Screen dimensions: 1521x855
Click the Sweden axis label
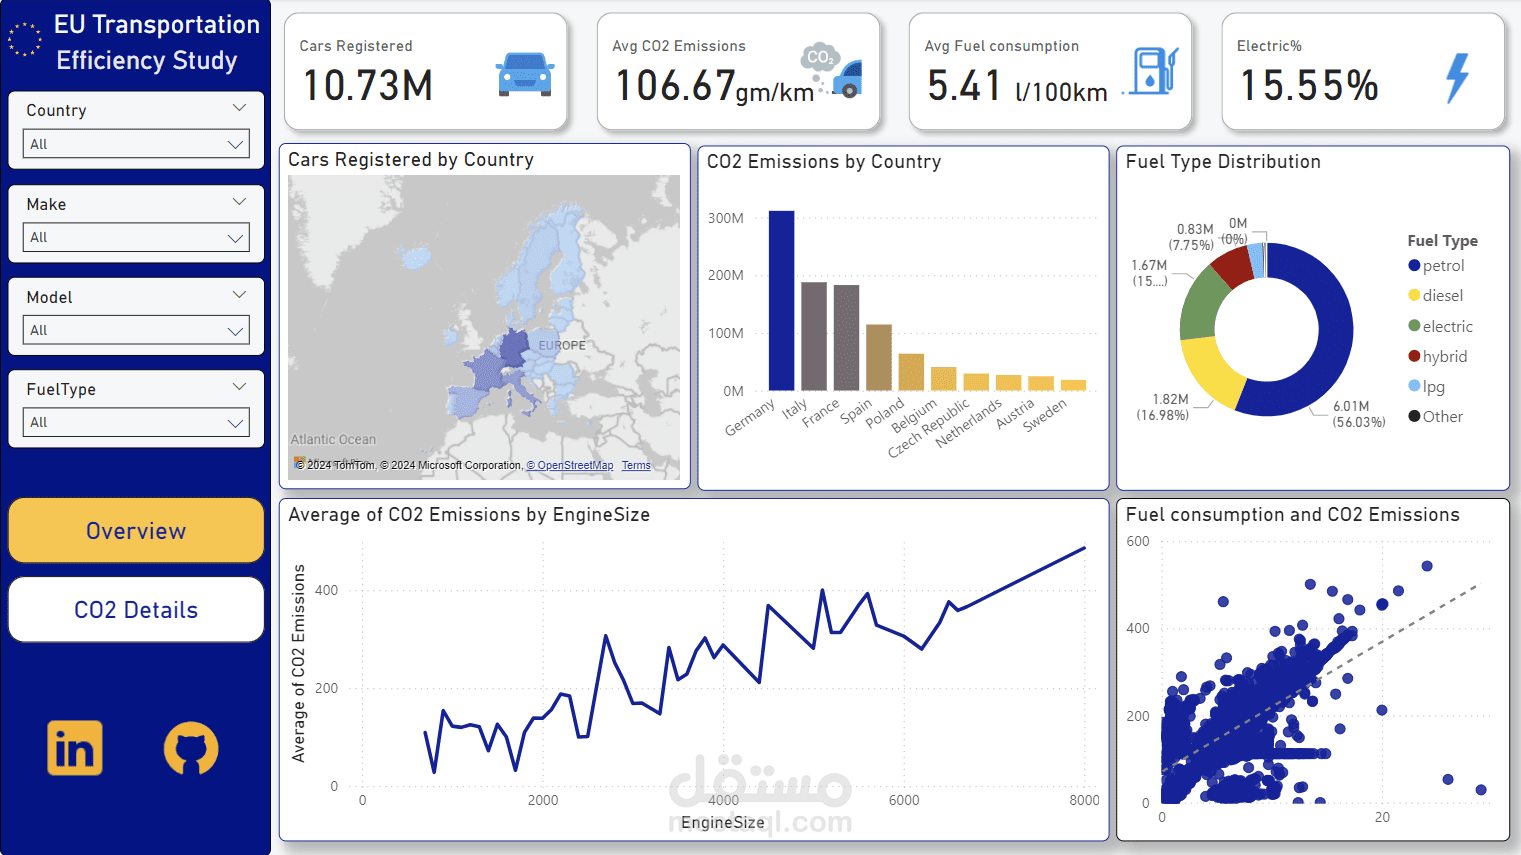click(x=1045, y=414)
